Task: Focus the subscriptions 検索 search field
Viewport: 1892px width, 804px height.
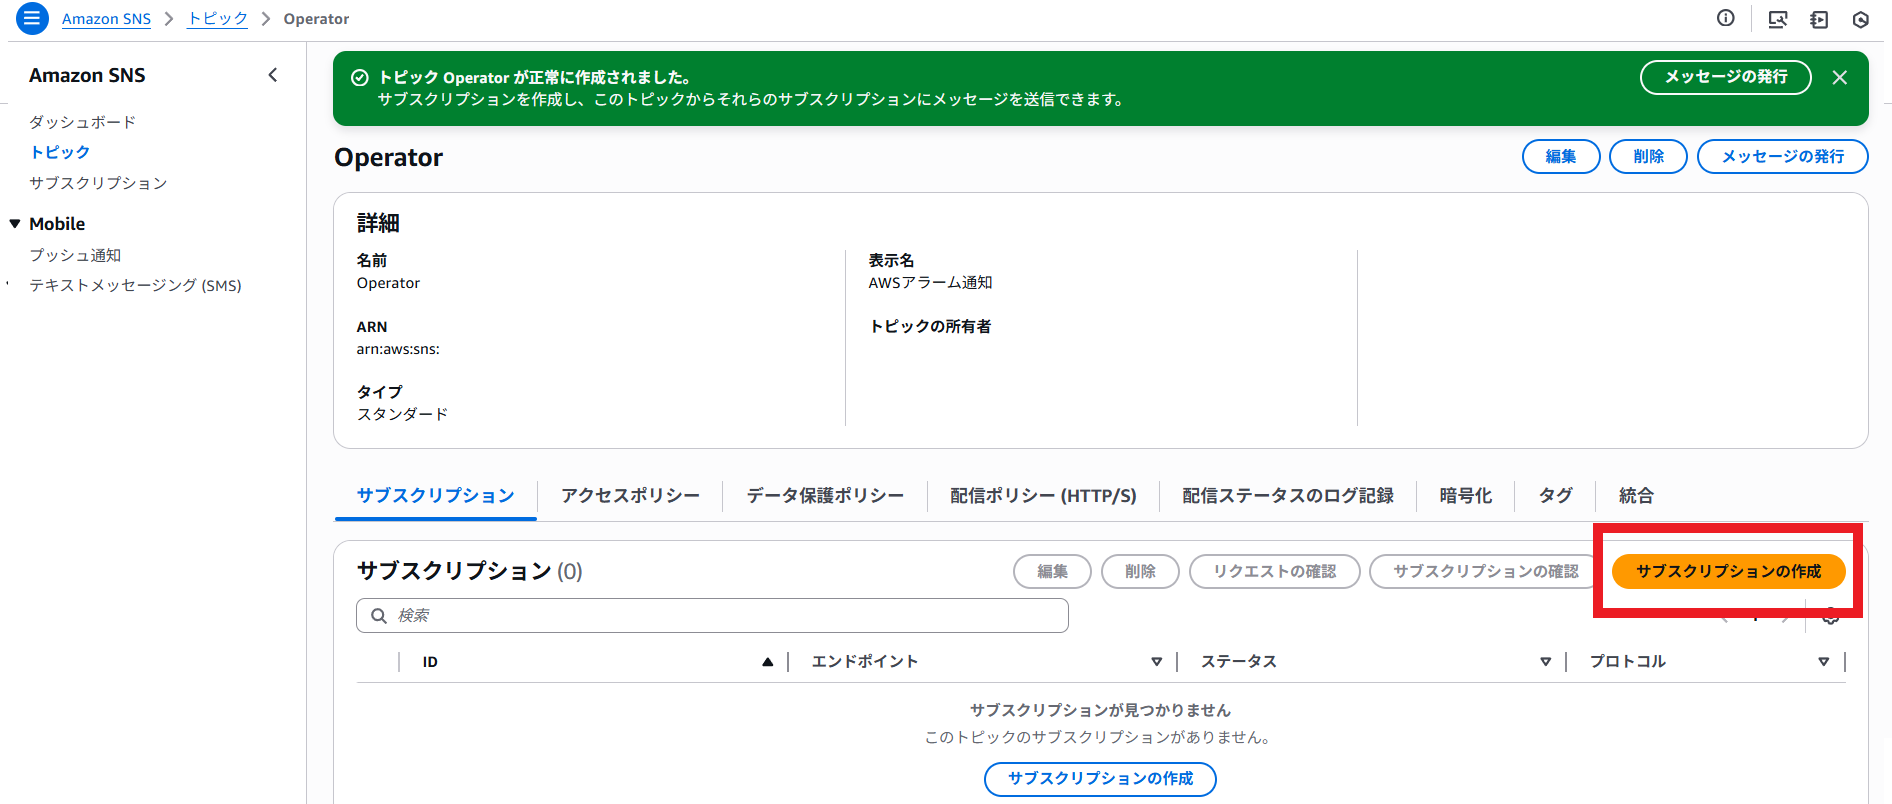Action: pos(712,616)
